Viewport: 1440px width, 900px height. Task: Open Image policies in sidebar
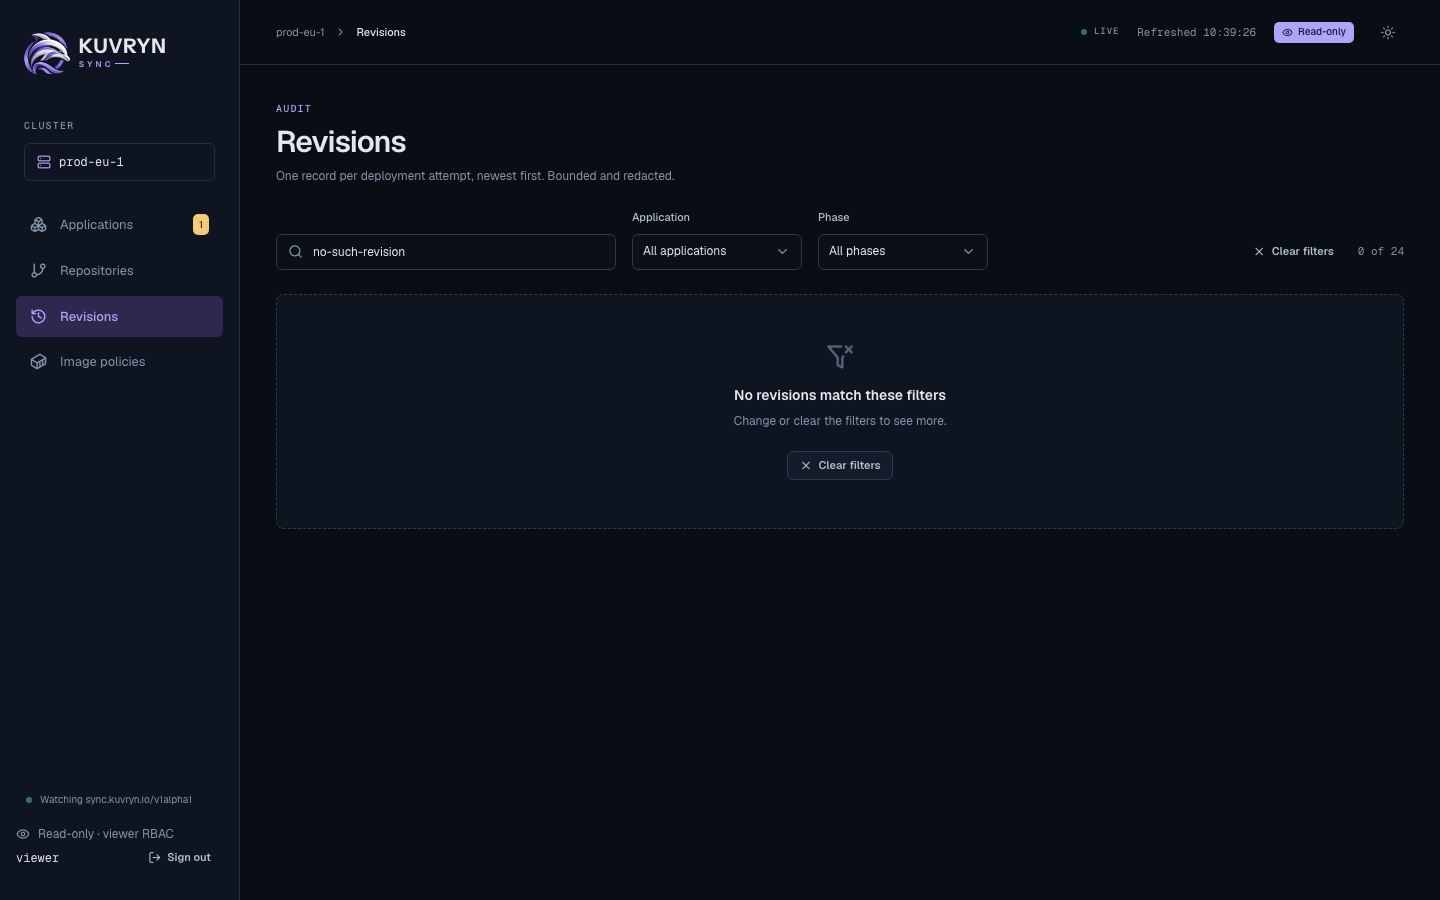coord(119,362)
